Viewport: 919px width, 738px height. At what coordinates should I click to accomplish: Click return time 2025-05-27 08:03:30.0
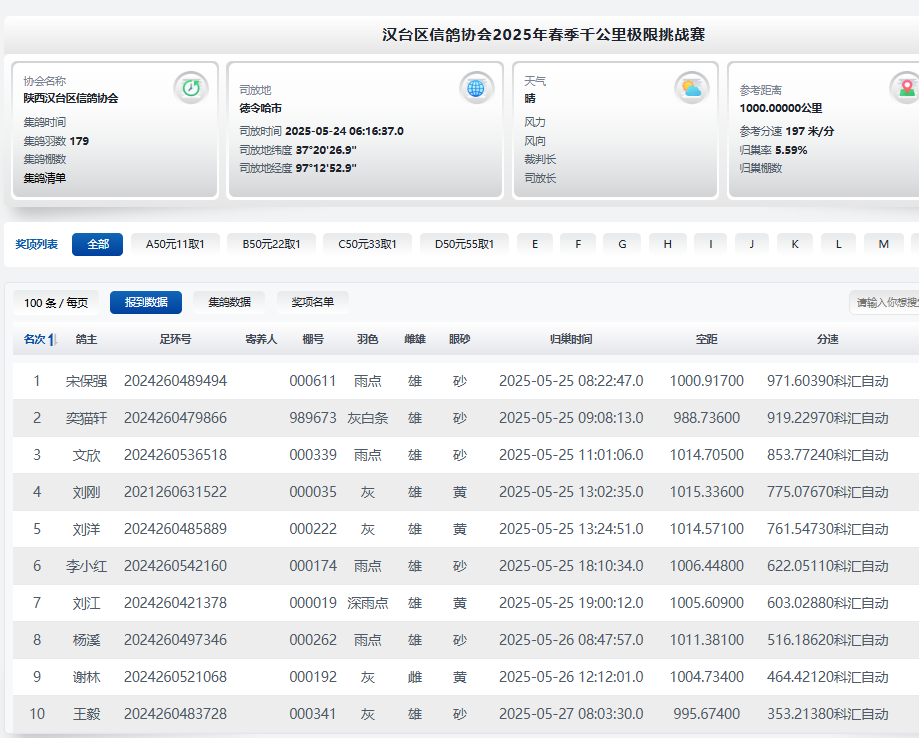click(x=571, y=714)
